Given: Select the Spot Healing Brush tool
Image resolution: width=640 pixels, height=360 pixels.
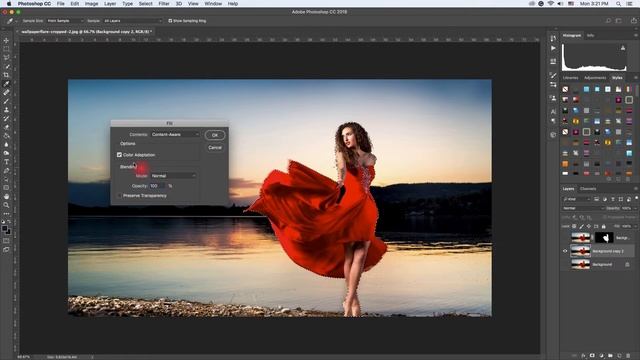Looking at the screenshot, I should (x=6, y=93).
